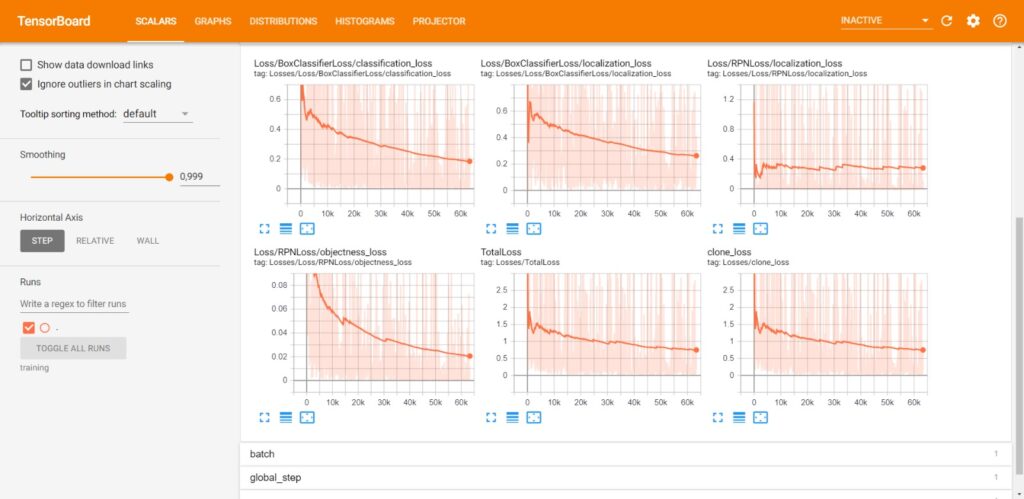Viewport: 1024px width, 499px height.
Task: Enable Show data download links checkbox
Action: click(x=27, y=65)
